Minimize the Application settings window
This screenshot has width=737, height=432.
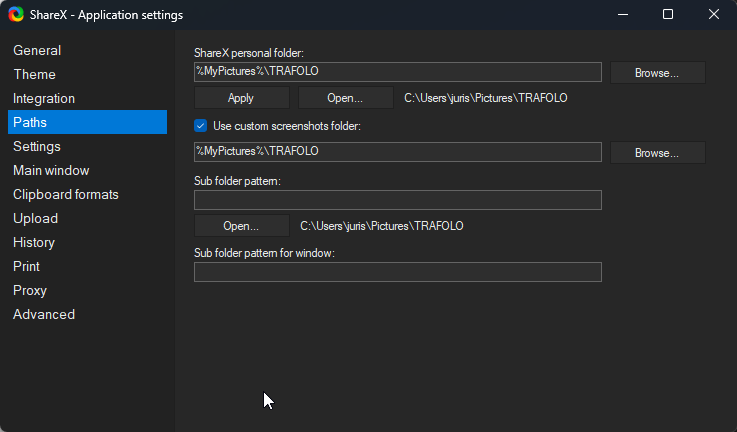tap(623, 15)
